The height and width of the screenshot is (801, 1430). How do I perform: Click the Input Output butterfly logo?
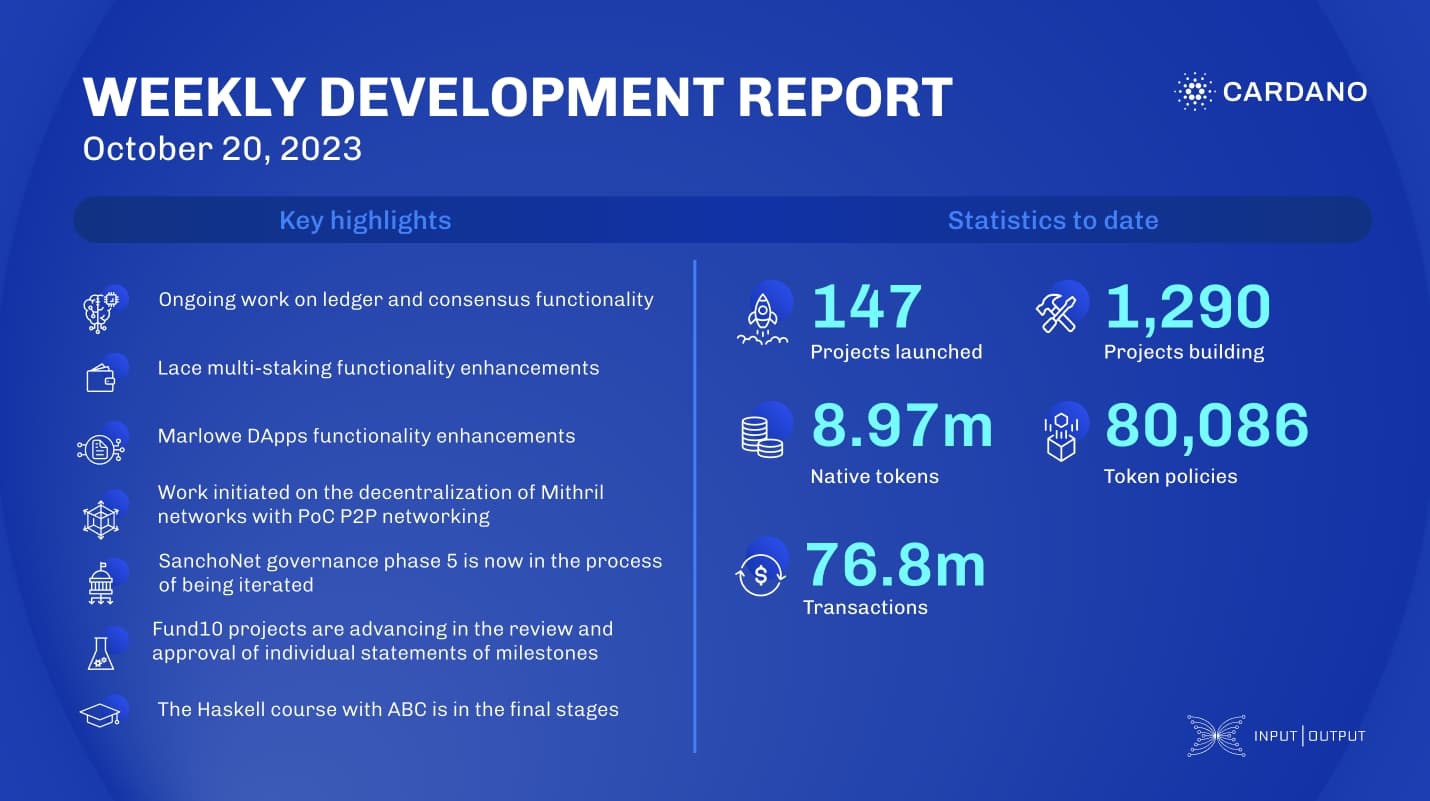(1215, 735)
